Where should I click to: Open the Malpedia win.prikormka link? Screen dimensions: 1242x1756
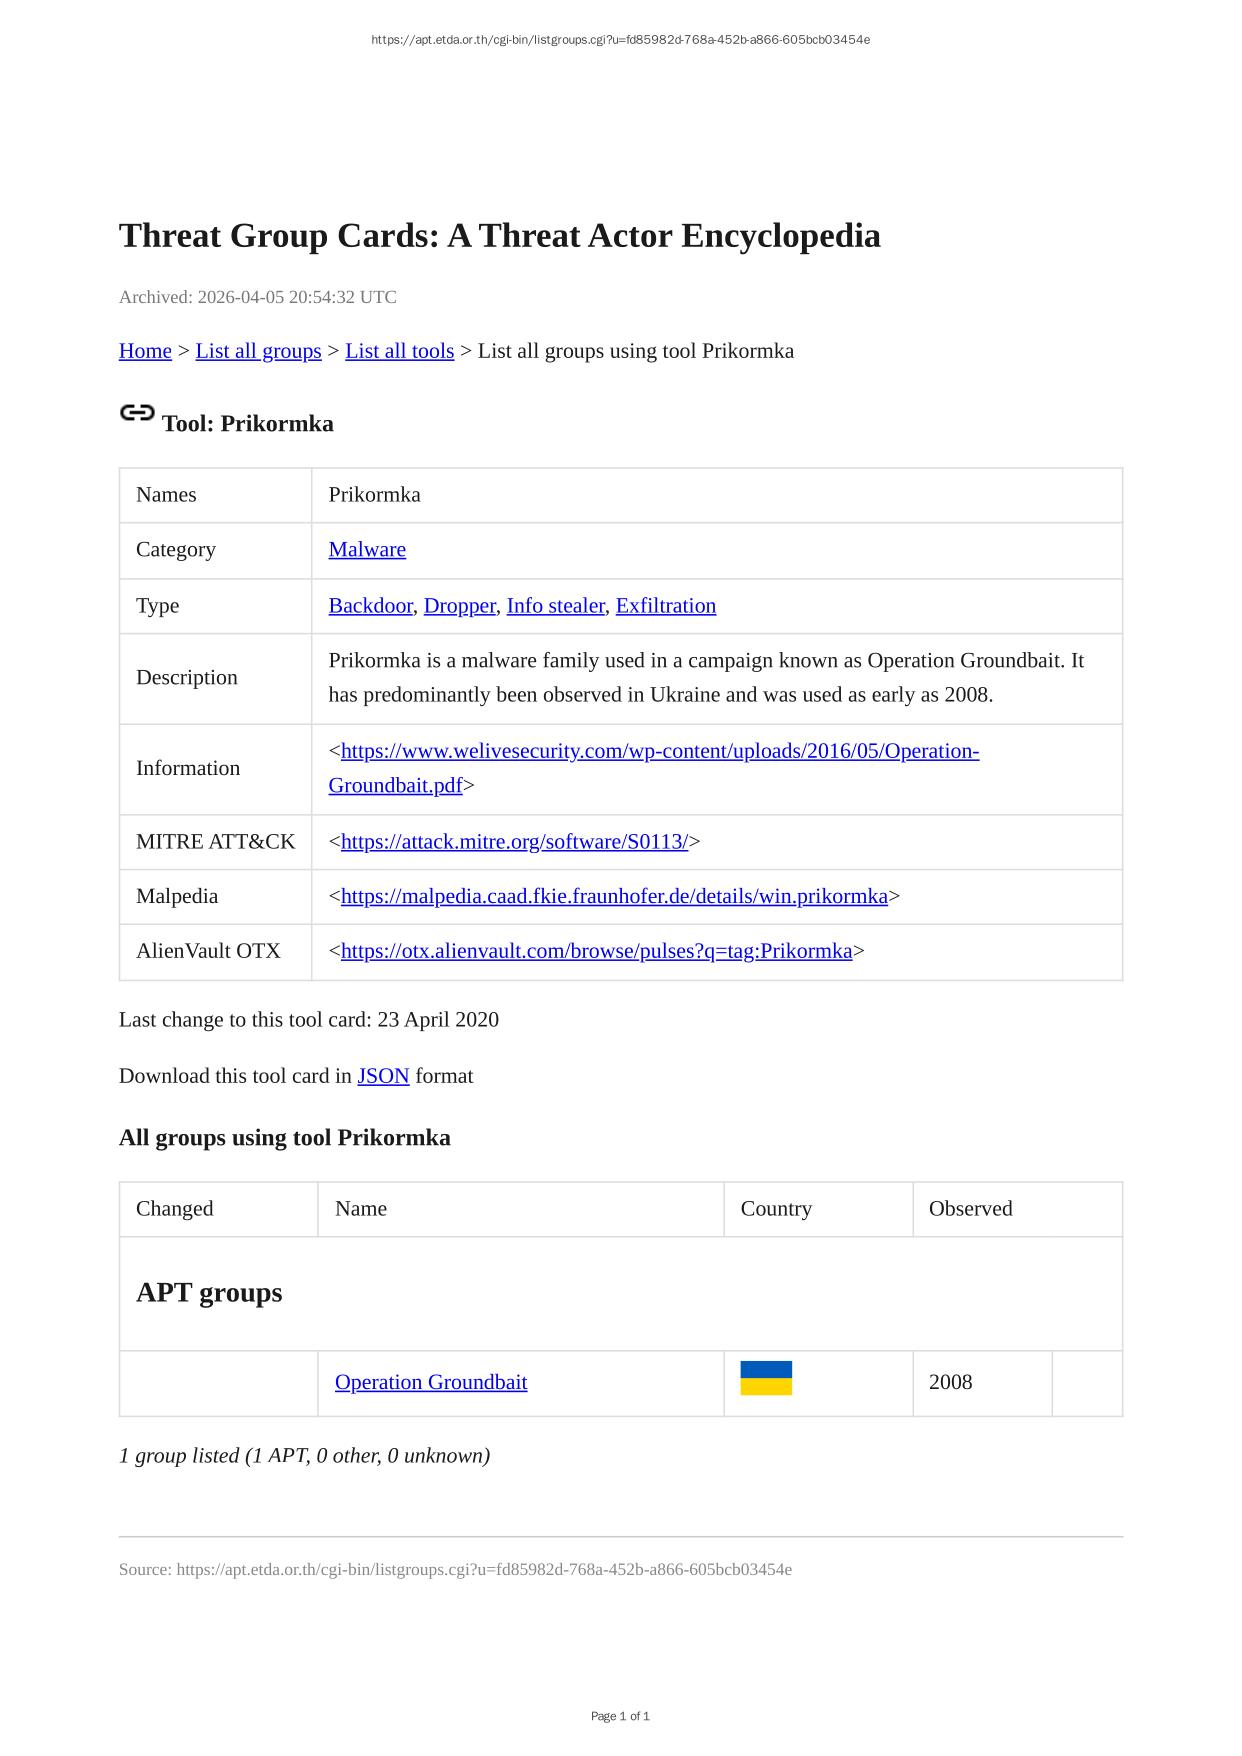(x=614, y=896)
